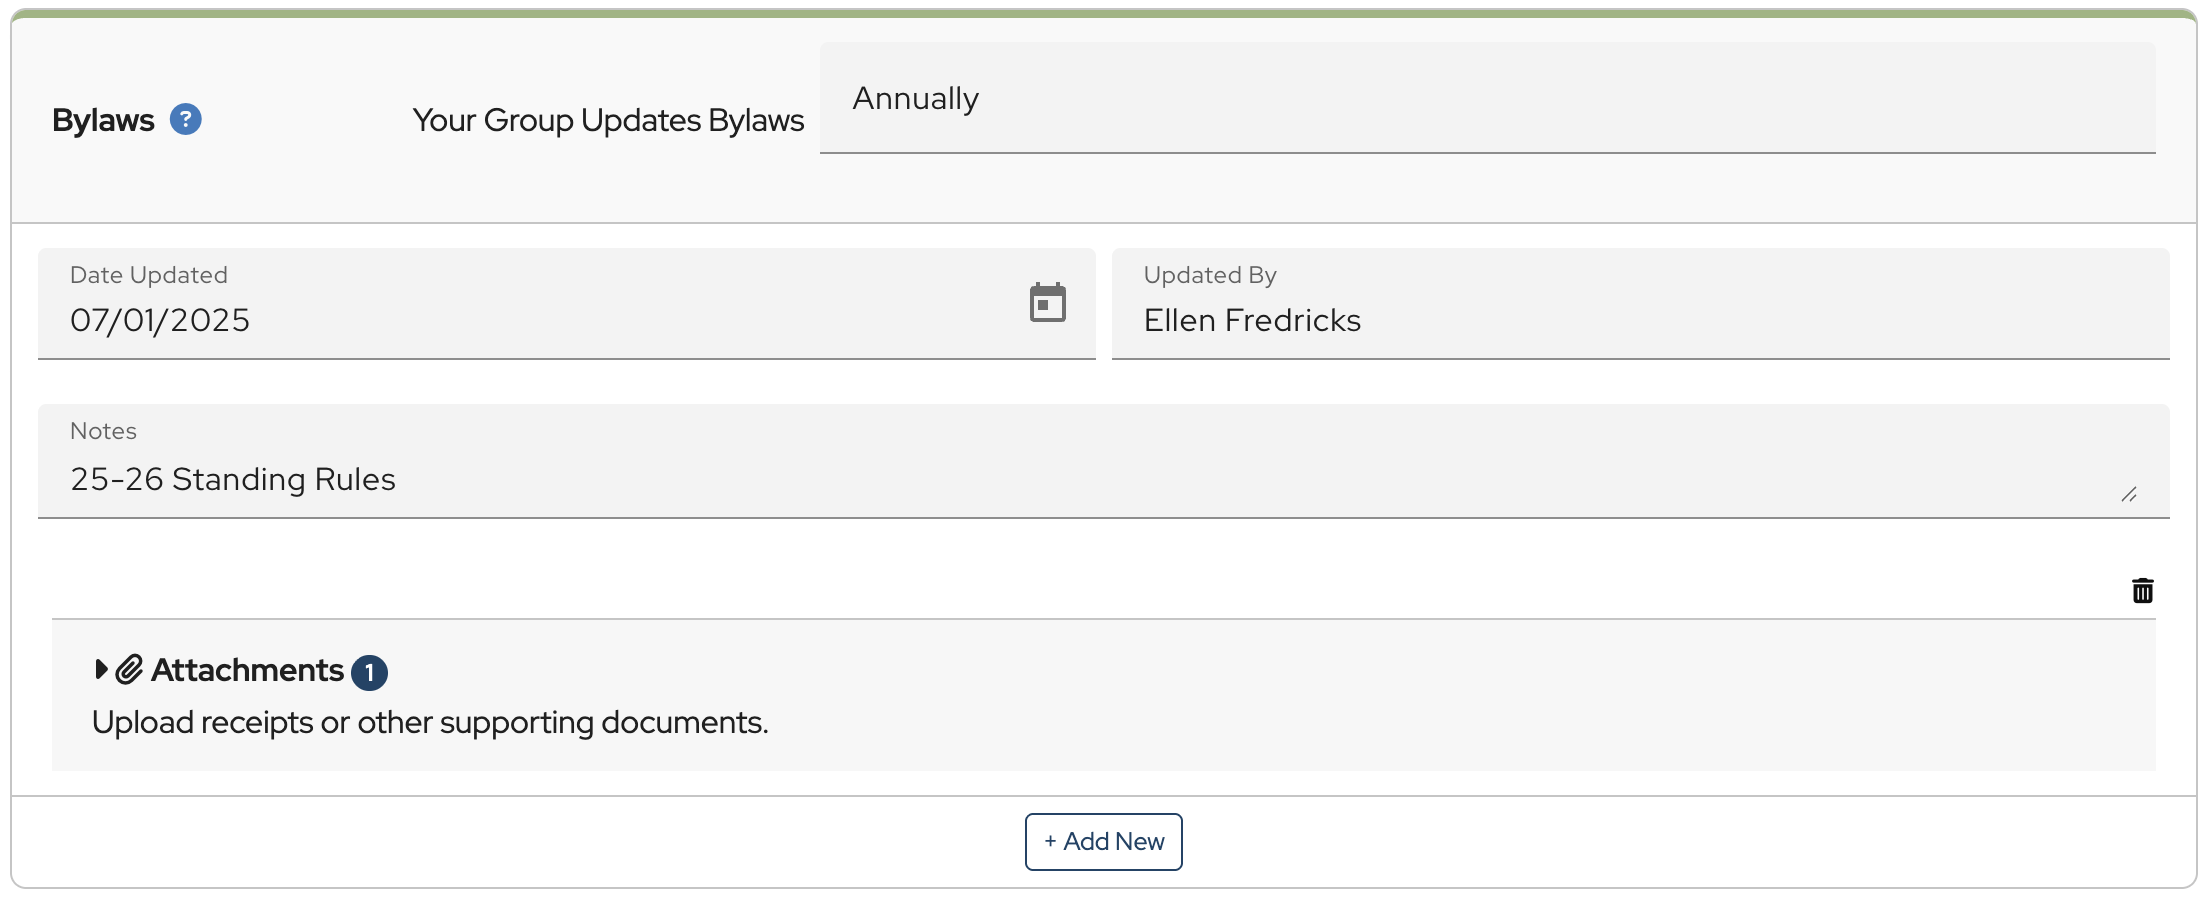Delete this bylaws entry with trash icon

2142,591
